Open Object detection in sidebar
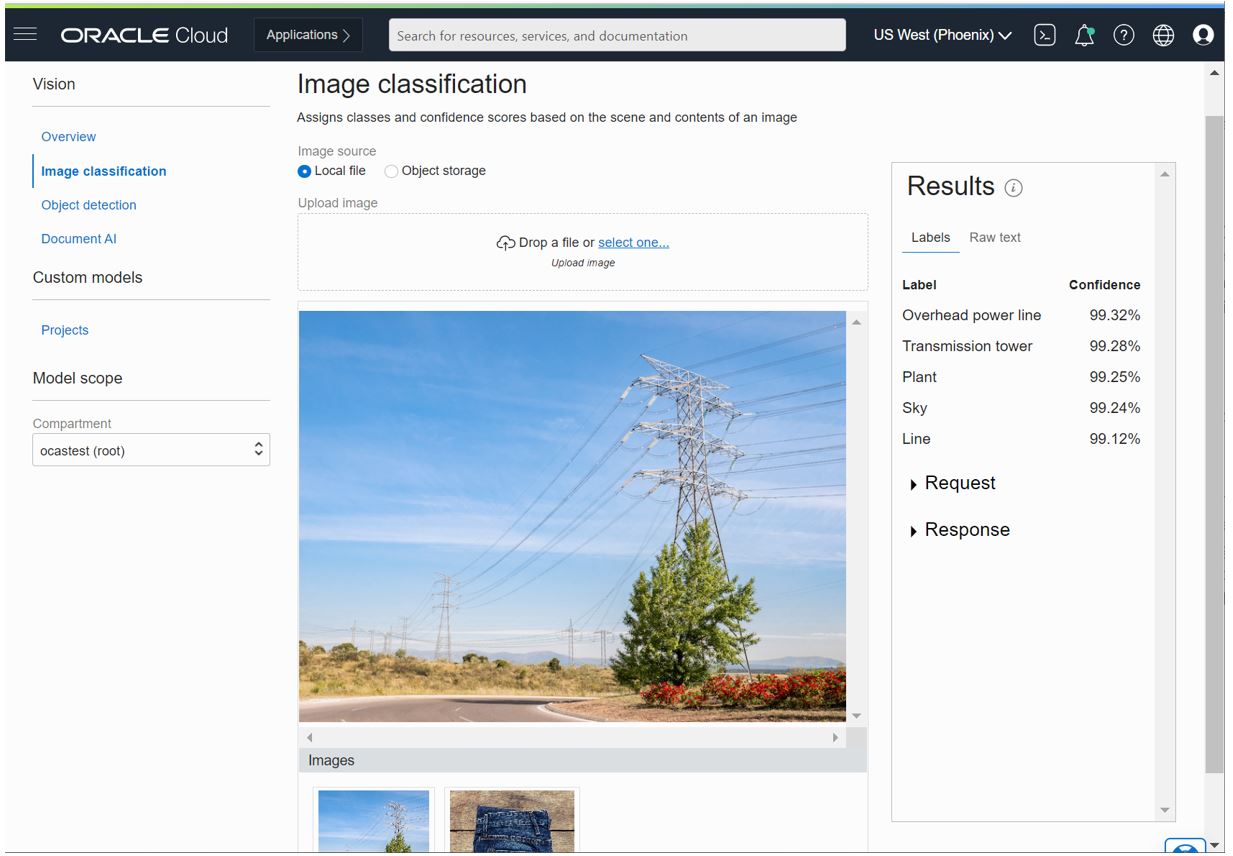Viewport: 1233px width, 856px height. (x=89, y=205)
